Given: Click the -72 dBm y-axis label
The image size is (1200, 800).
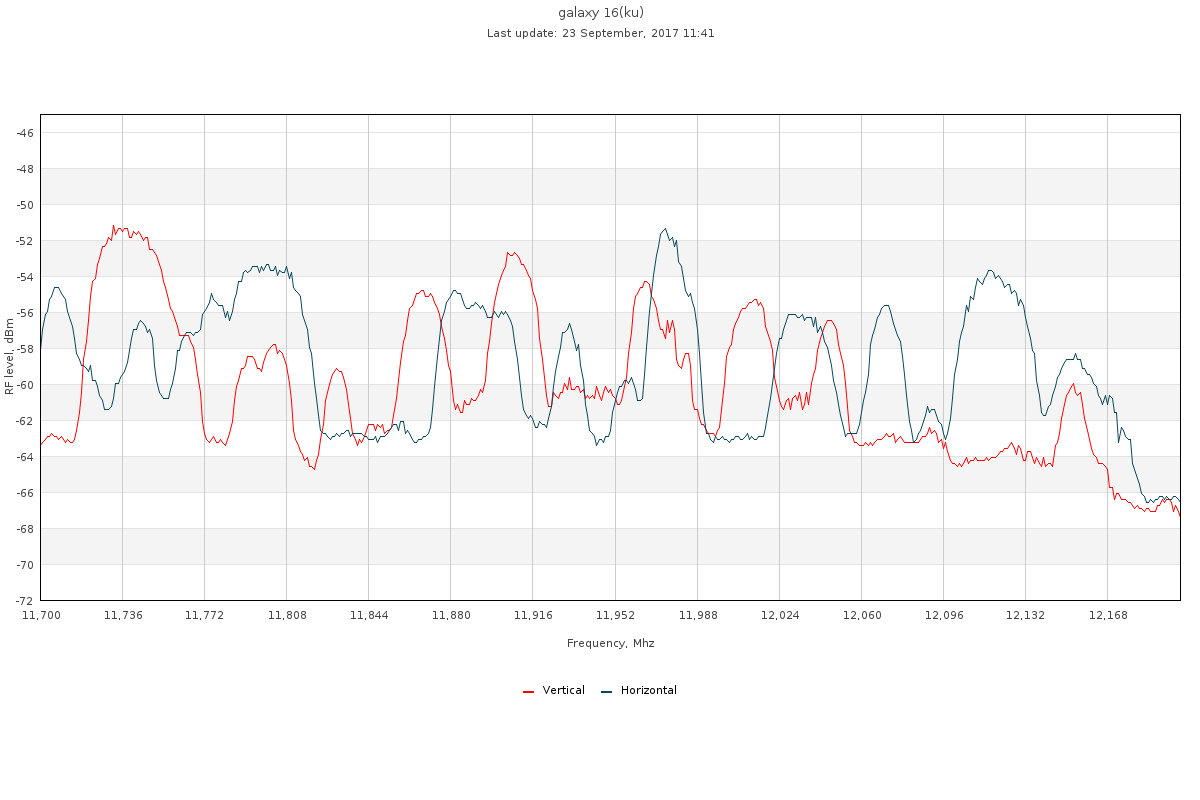Looking at the screenshot, I should pos(24,601).
